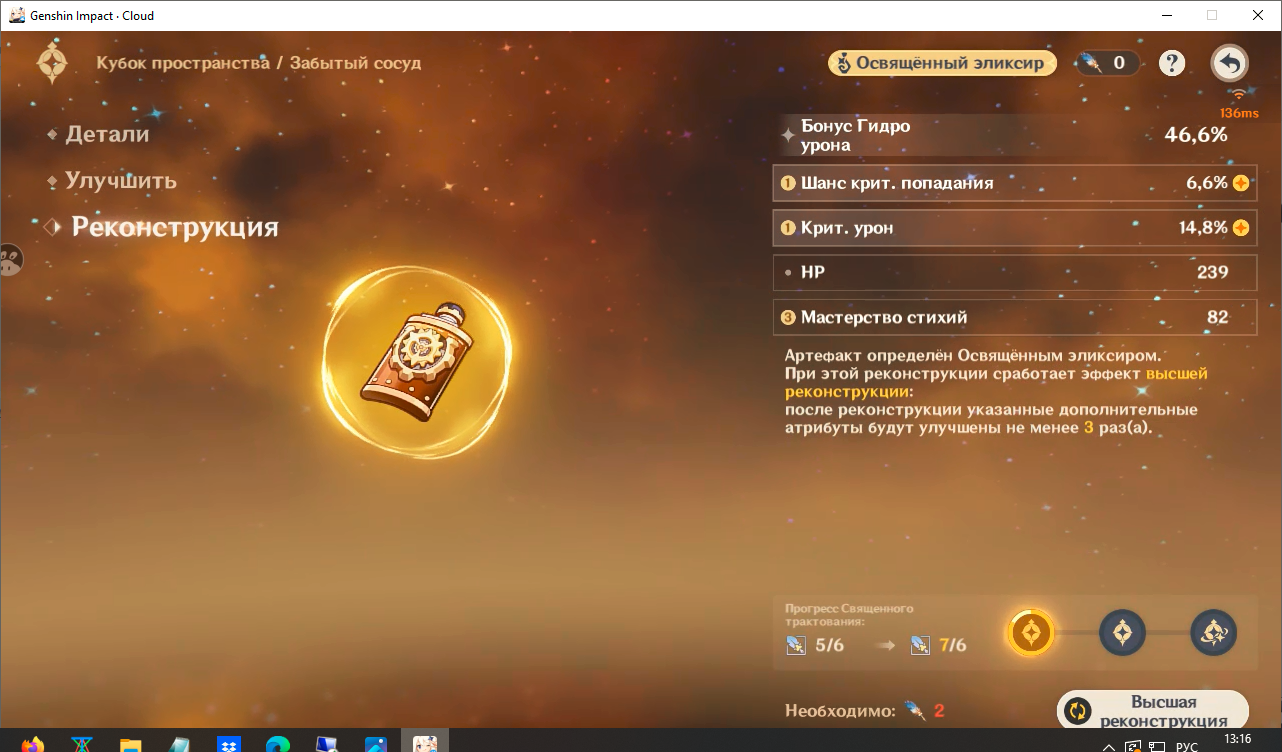Click the sync tray icon with orange dot

pyautogui.click(x=1133, y=746)
